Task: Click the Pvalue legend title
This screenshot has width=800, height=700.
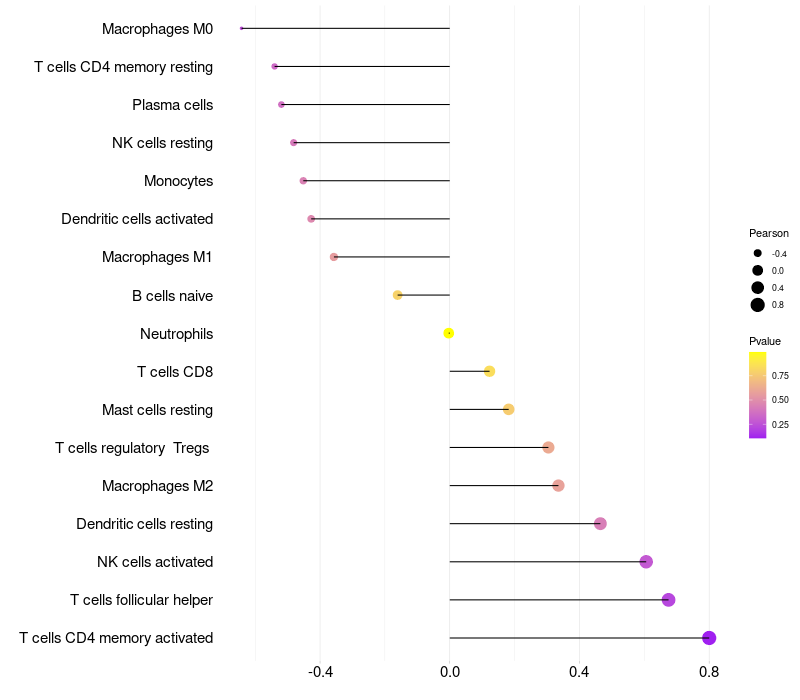Action: coord(765,341)
